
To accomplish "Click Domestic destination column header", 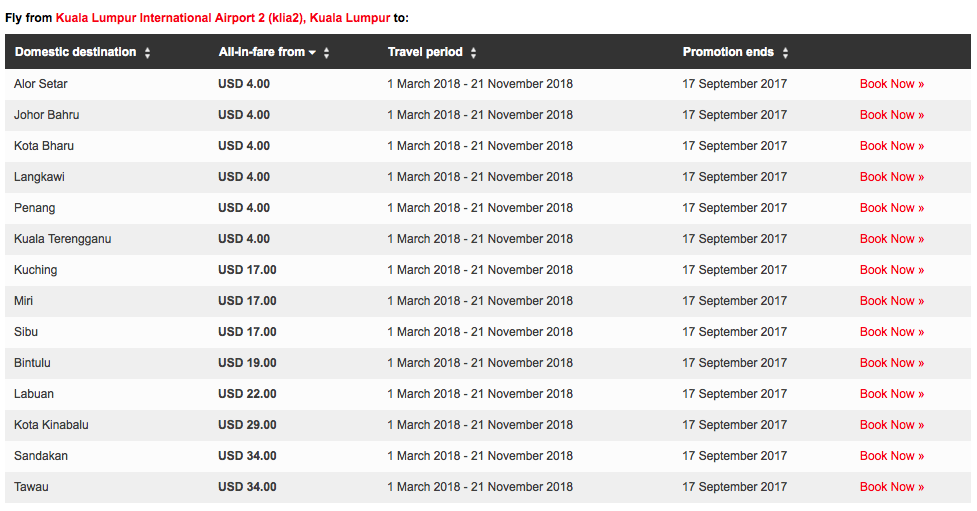I will coord(75,52).
